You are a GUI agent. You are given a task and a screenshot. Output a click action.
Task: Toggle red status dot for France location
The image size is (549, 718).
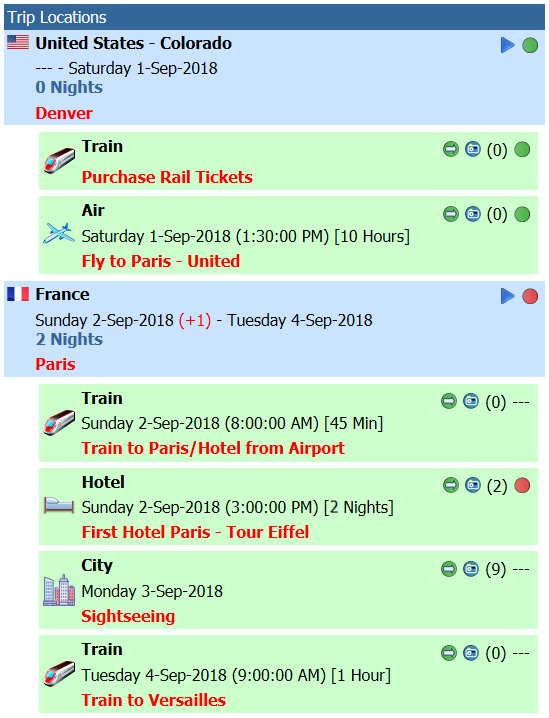[530, 296]
